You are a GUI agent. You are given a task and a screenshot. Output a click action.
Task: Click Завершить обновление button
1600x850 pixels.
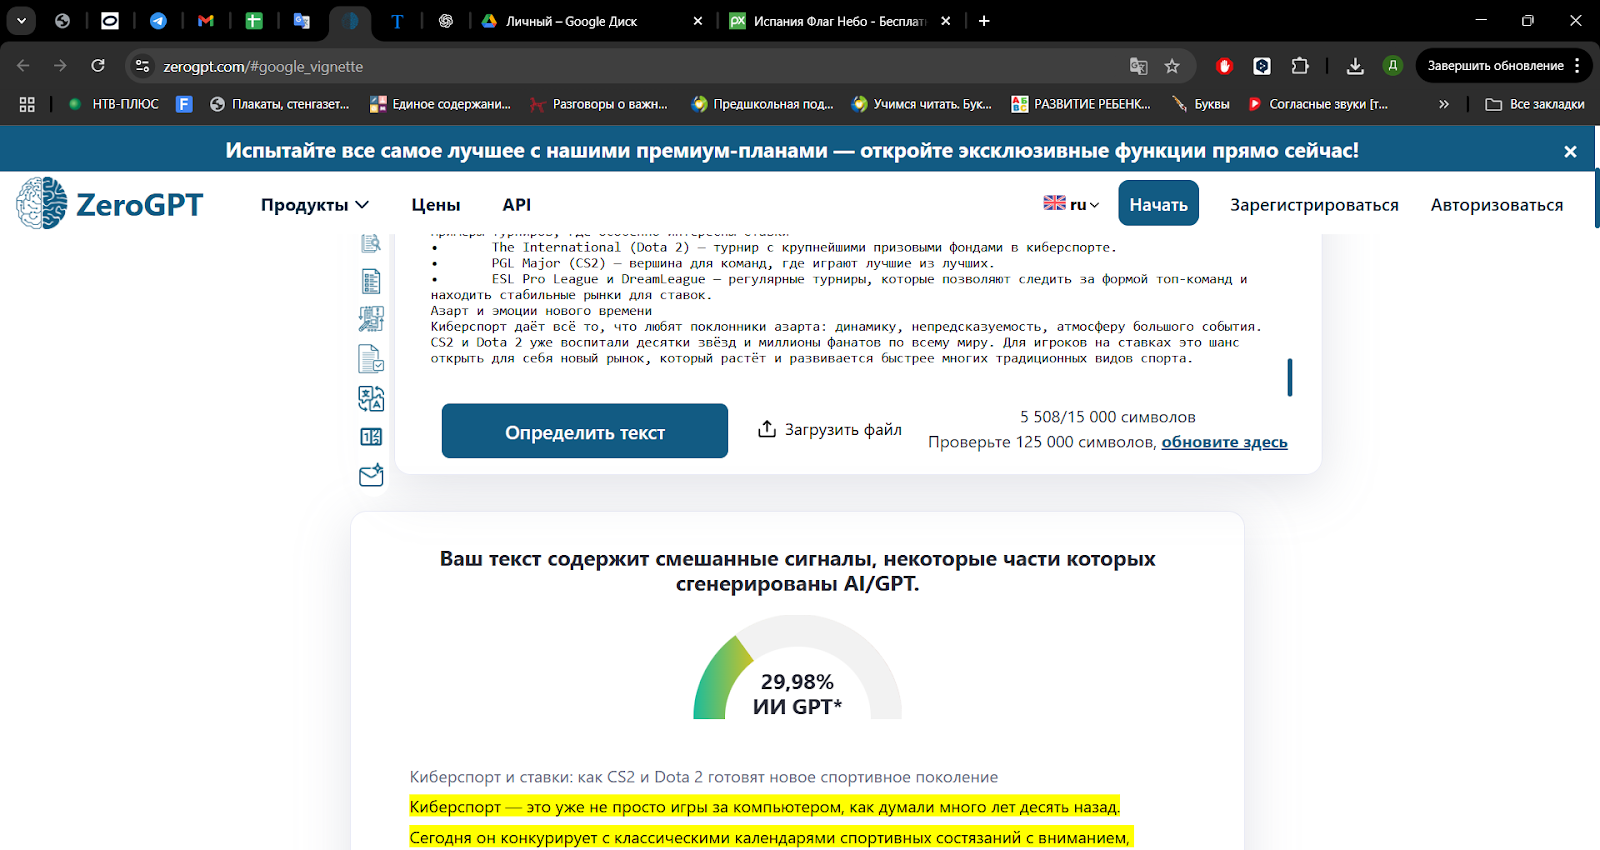[1496, 66]
